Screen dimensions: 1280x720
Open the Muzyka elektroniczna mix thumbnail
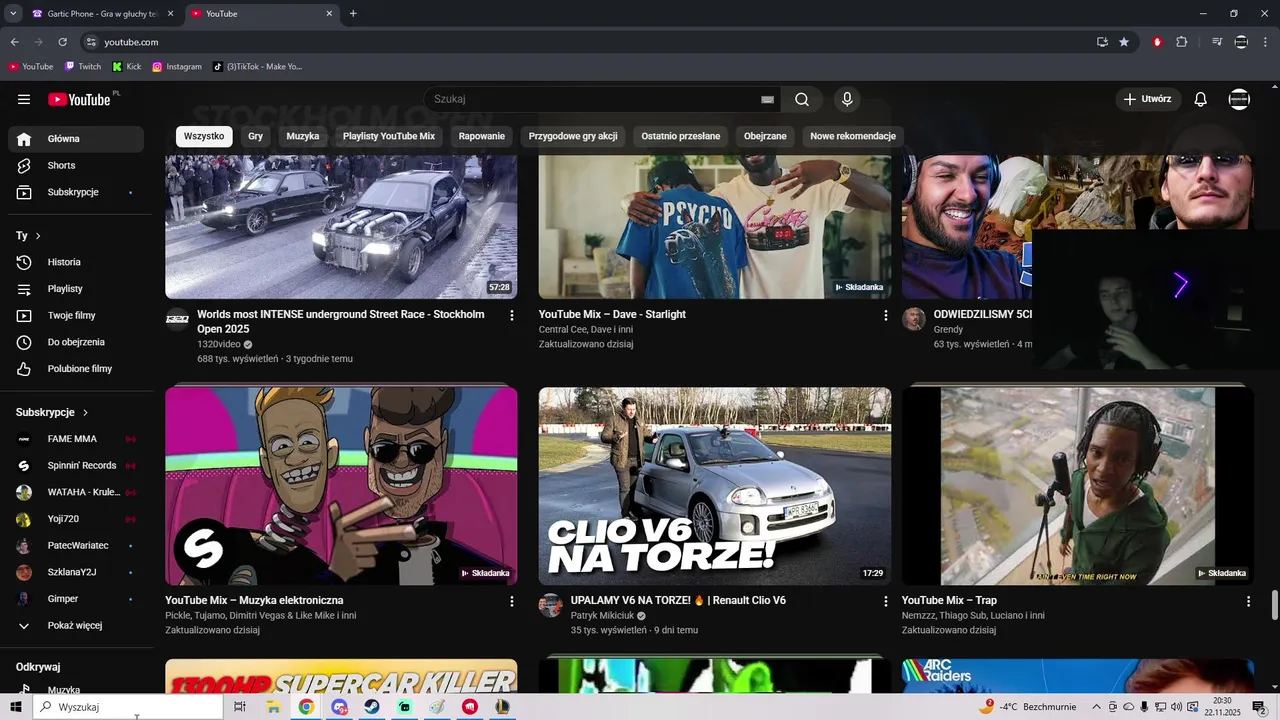(x=341, y=486)
